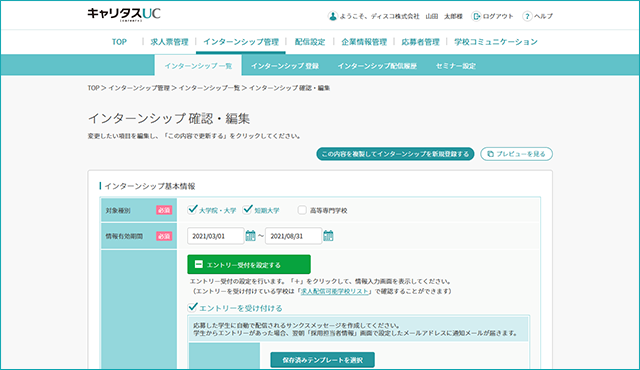The image size is (640, 370).
Task: Click the 対象種別 row label
Action: [118, 210]
